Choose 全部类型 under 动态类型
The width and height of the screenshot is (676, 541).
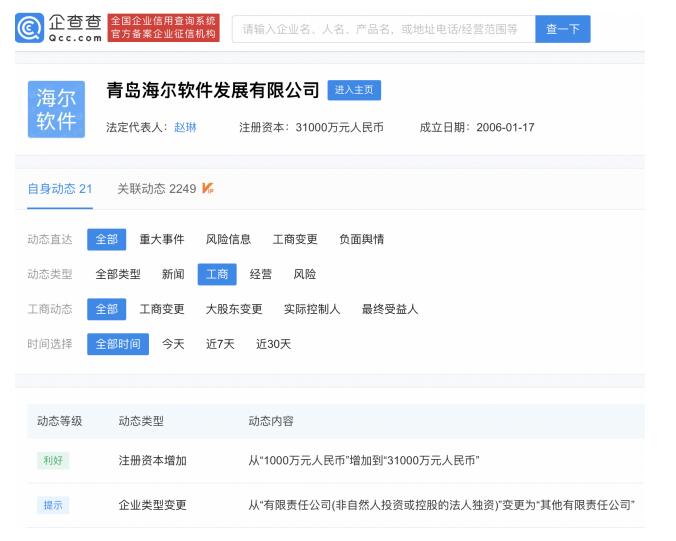(118, 274)
